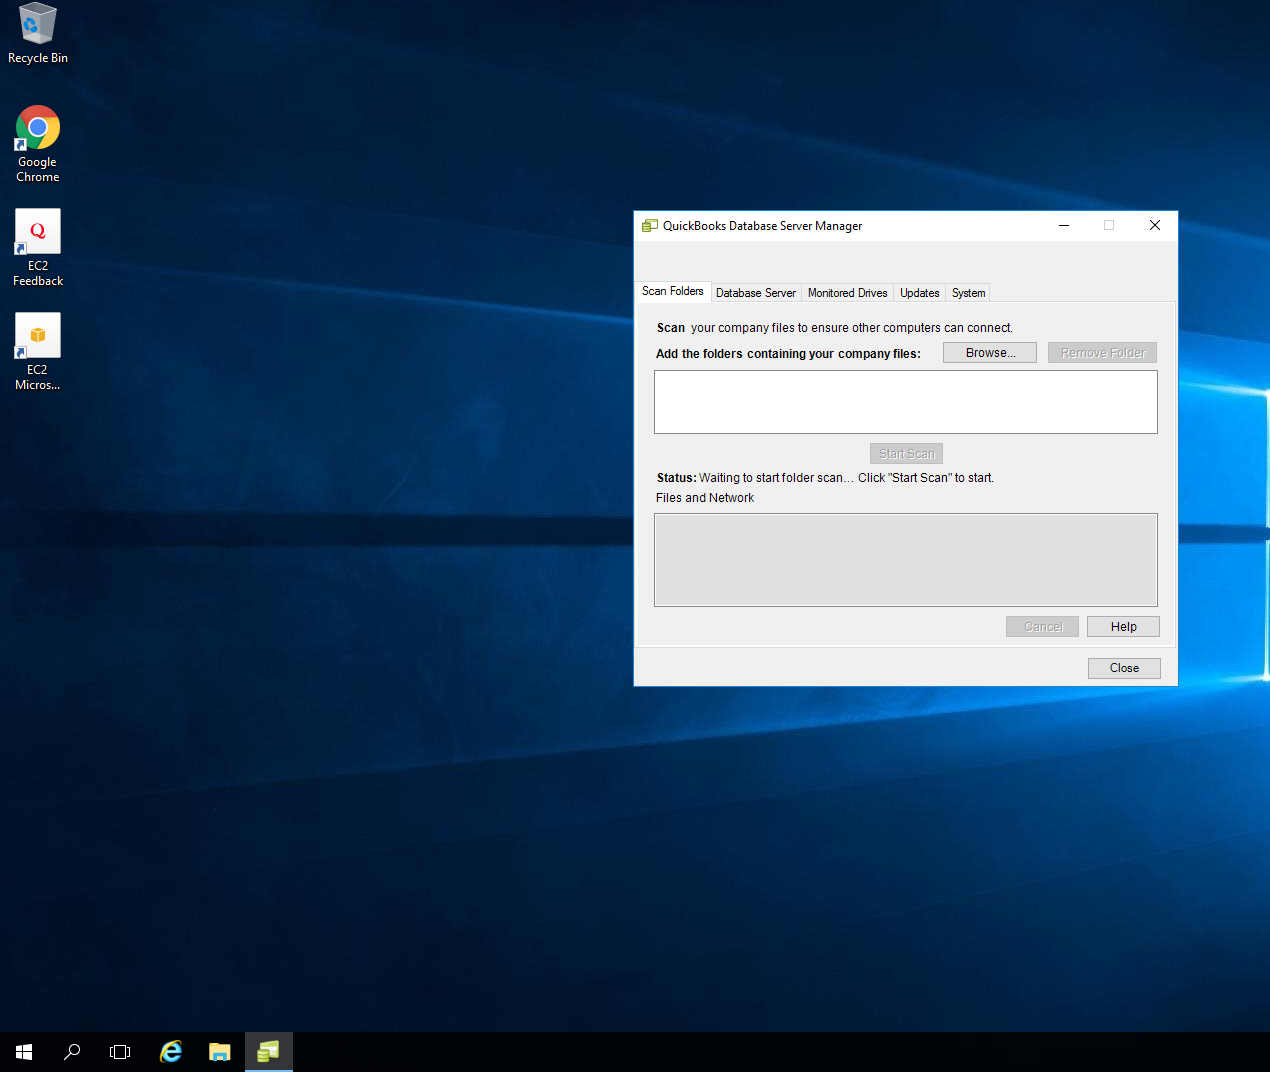The width and height of the screenshot is (1270, 1072).
Task: Select the QuickBooks Database Server Manager taskbar icon
Action: click(268, 1052)
